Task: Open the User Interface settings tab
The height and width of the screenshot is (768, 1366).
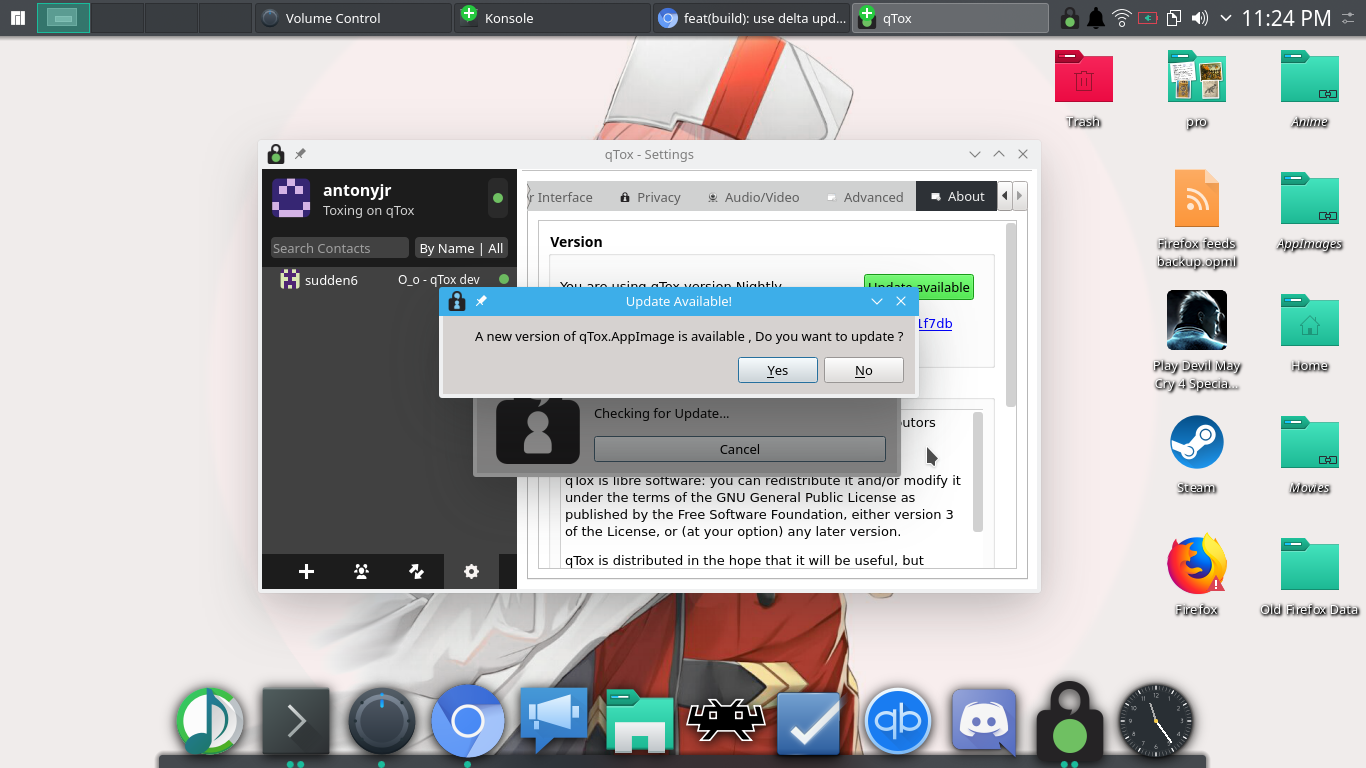Action: [562, 197]
